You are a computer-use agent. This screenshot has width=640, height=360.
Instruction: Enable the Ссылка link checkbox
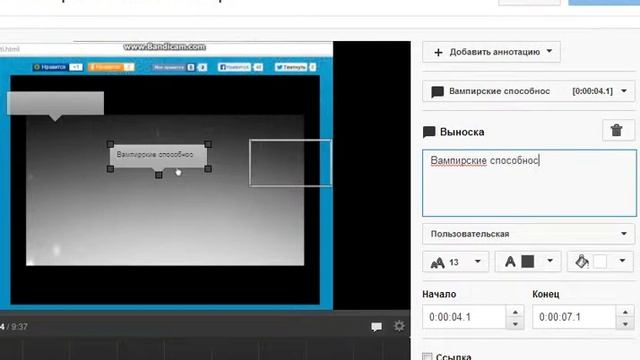[x=427, y=357]
